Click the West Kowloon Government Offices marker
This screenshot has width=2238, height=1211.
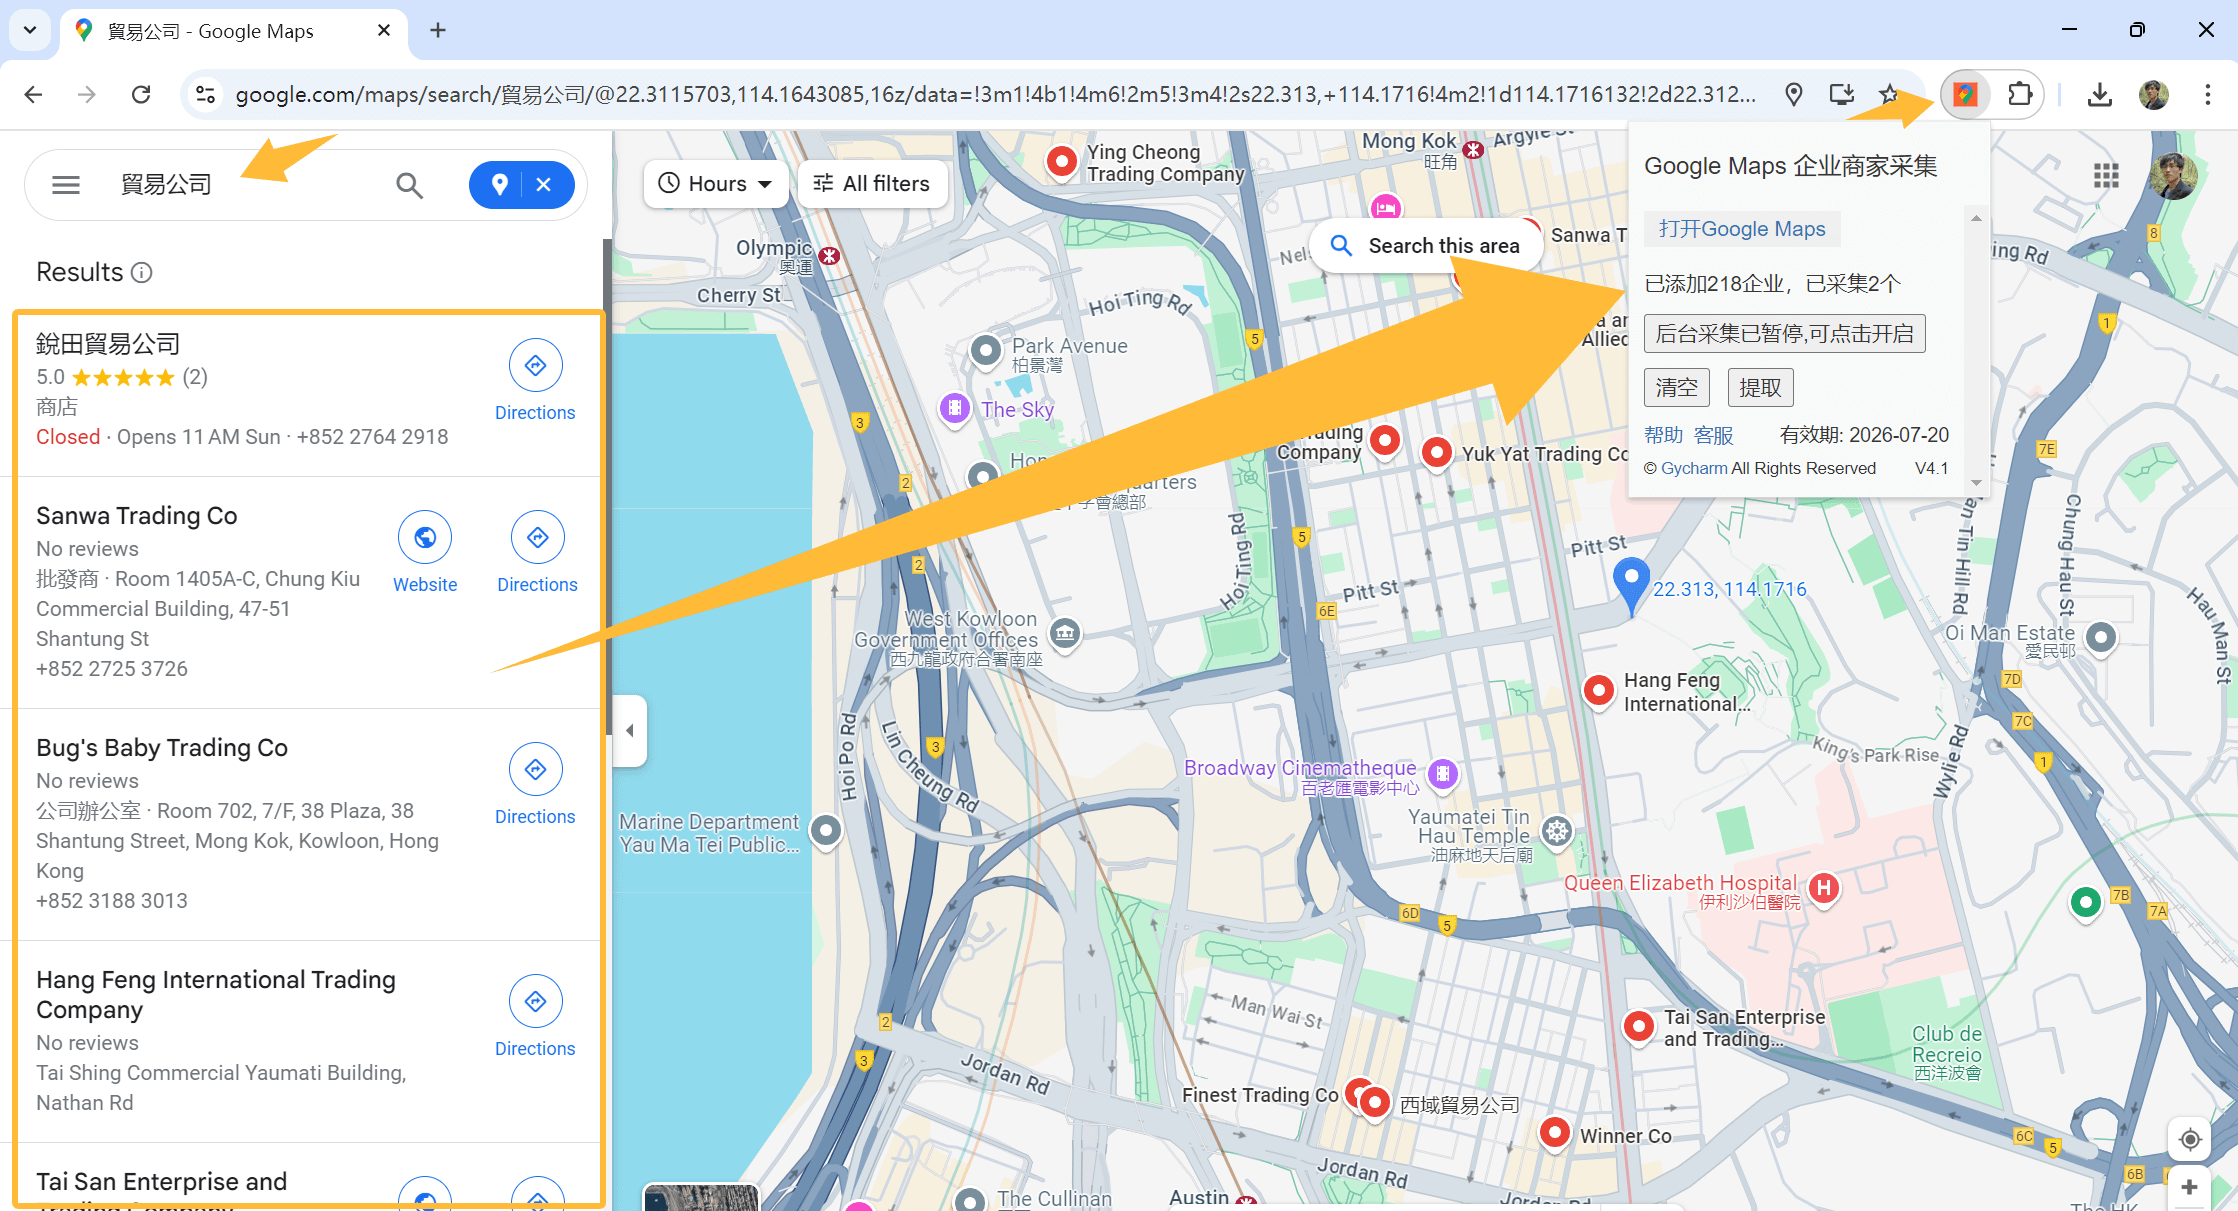pyautogui.click(x=1065, y=633)
